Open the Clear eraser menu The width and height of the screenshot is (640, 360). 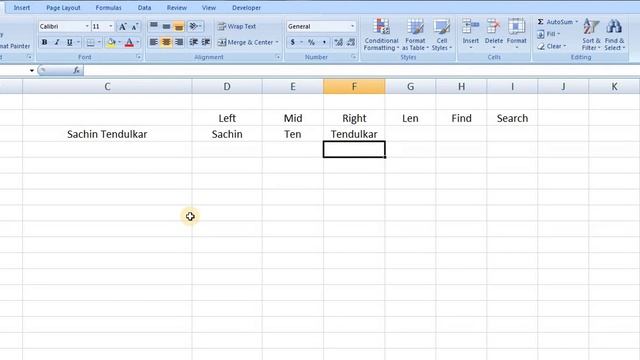[551, 47]
